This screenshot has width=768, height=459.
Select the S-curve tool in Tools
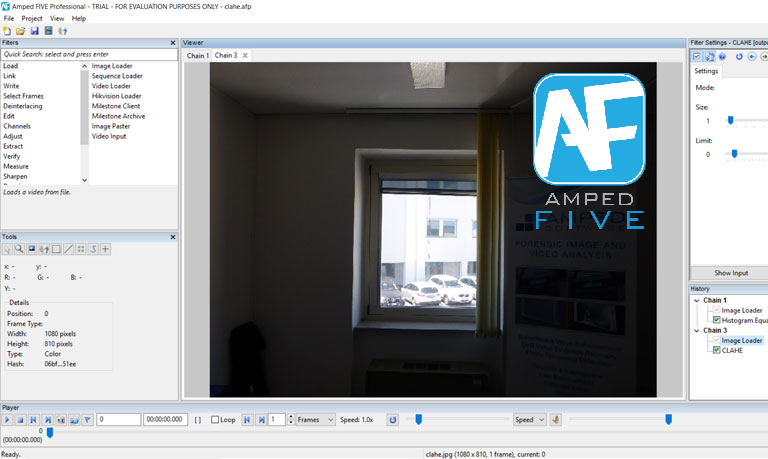point(93,249)
